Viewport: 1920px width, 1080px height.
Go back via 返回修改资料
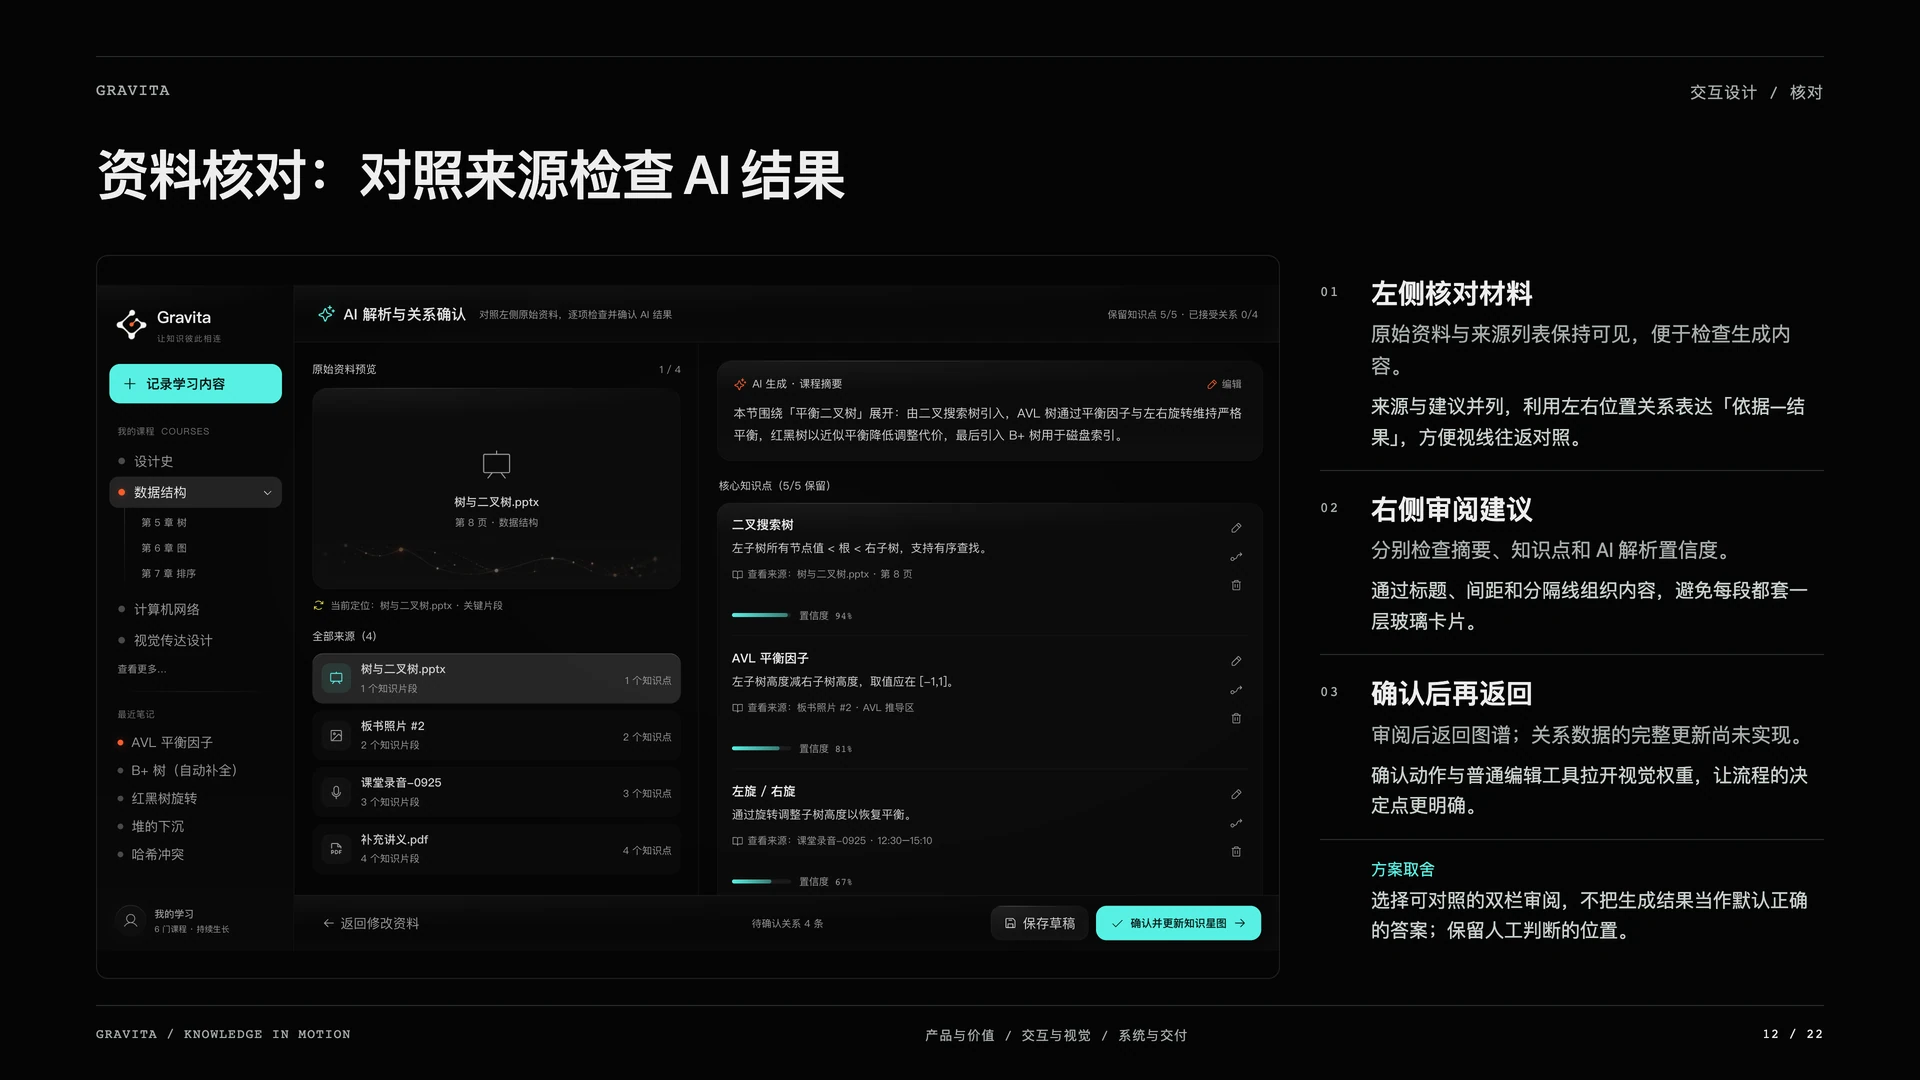tap(370, 923)
